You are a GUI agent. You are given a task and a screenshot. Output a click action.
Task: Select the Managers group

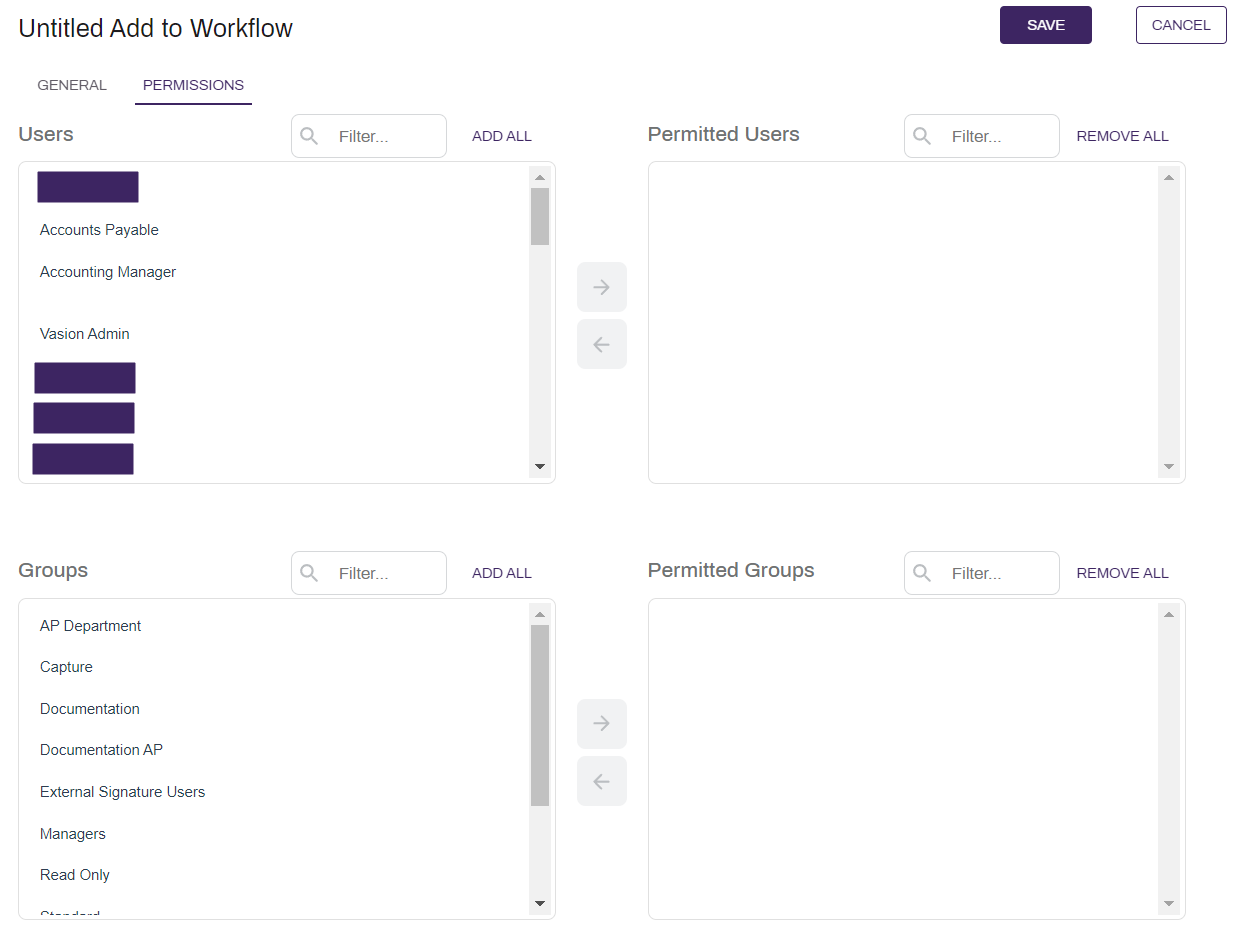(72, 834)
